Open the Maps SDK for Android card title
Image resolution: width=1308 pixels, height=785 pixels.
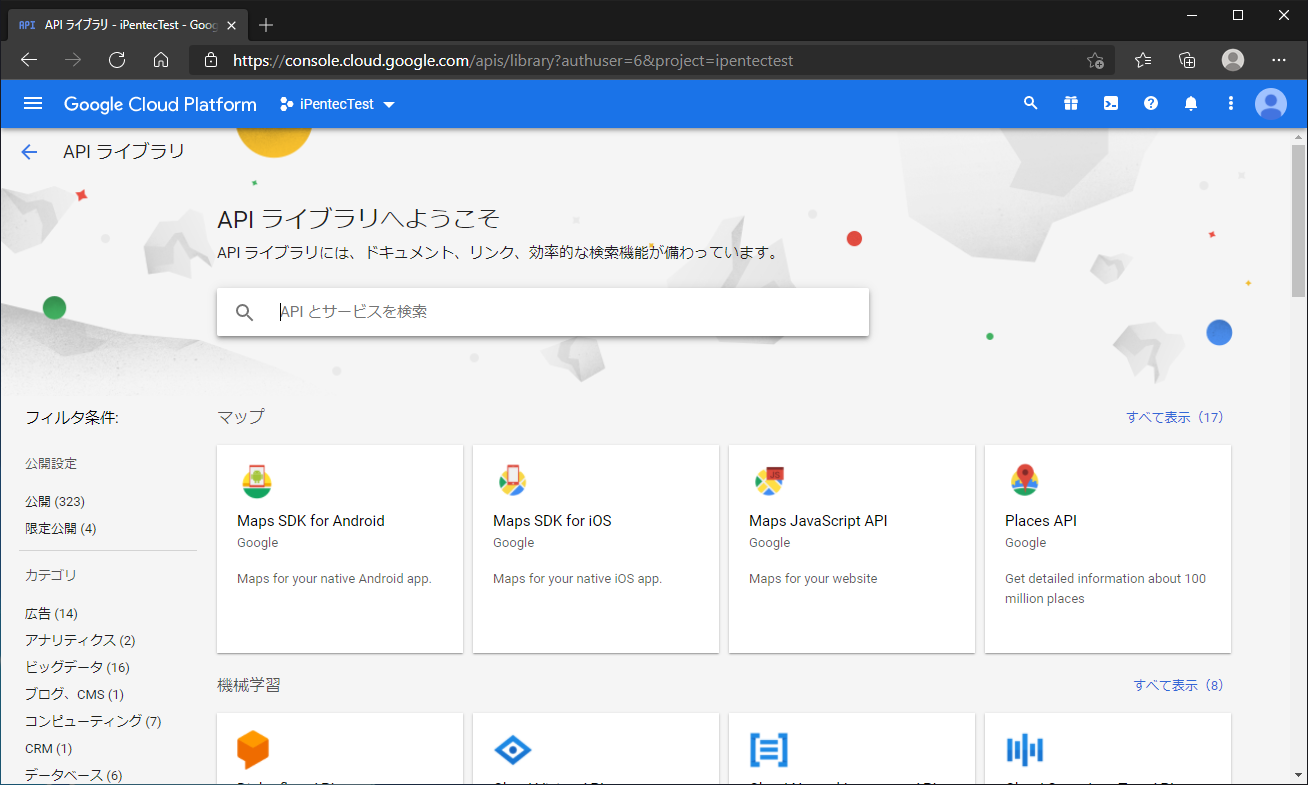pos(311,521)
